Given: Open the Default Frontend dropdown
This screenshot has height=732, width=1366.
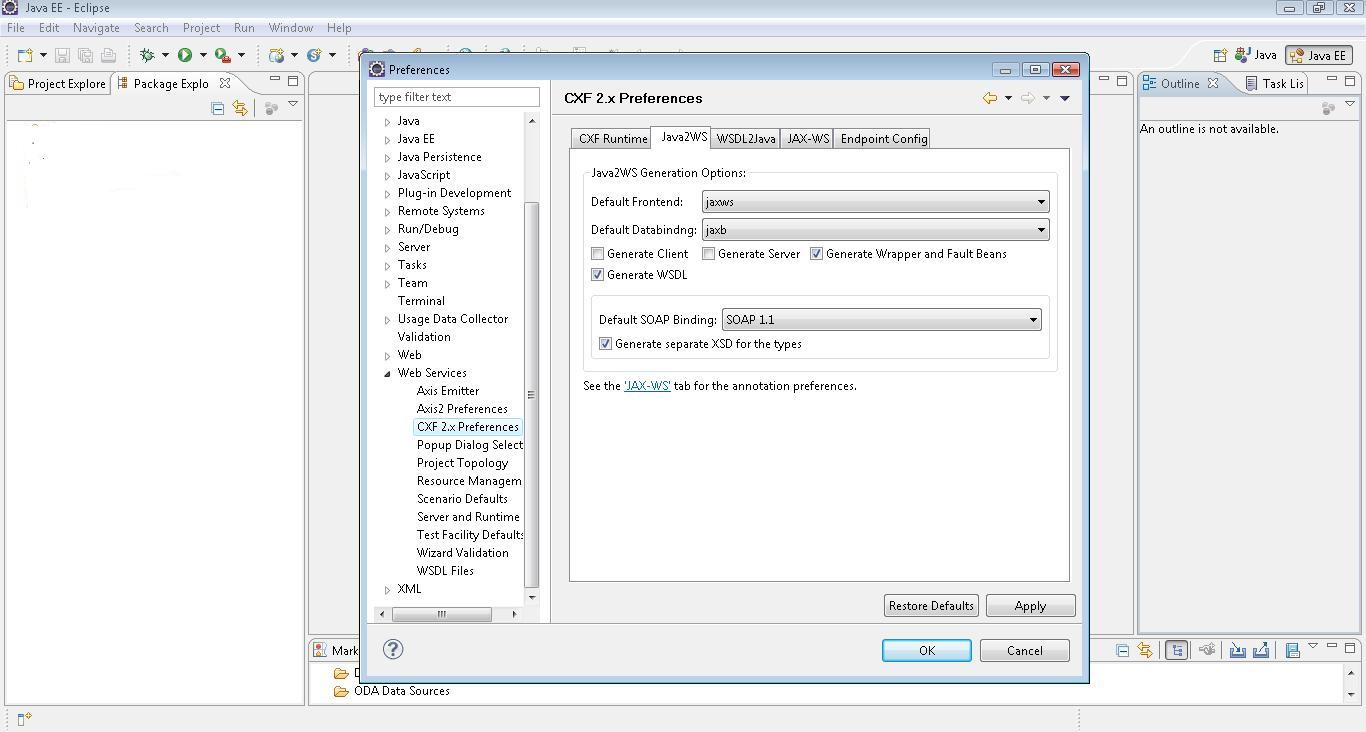Looking at the screenshot, I should point(1042,201).
